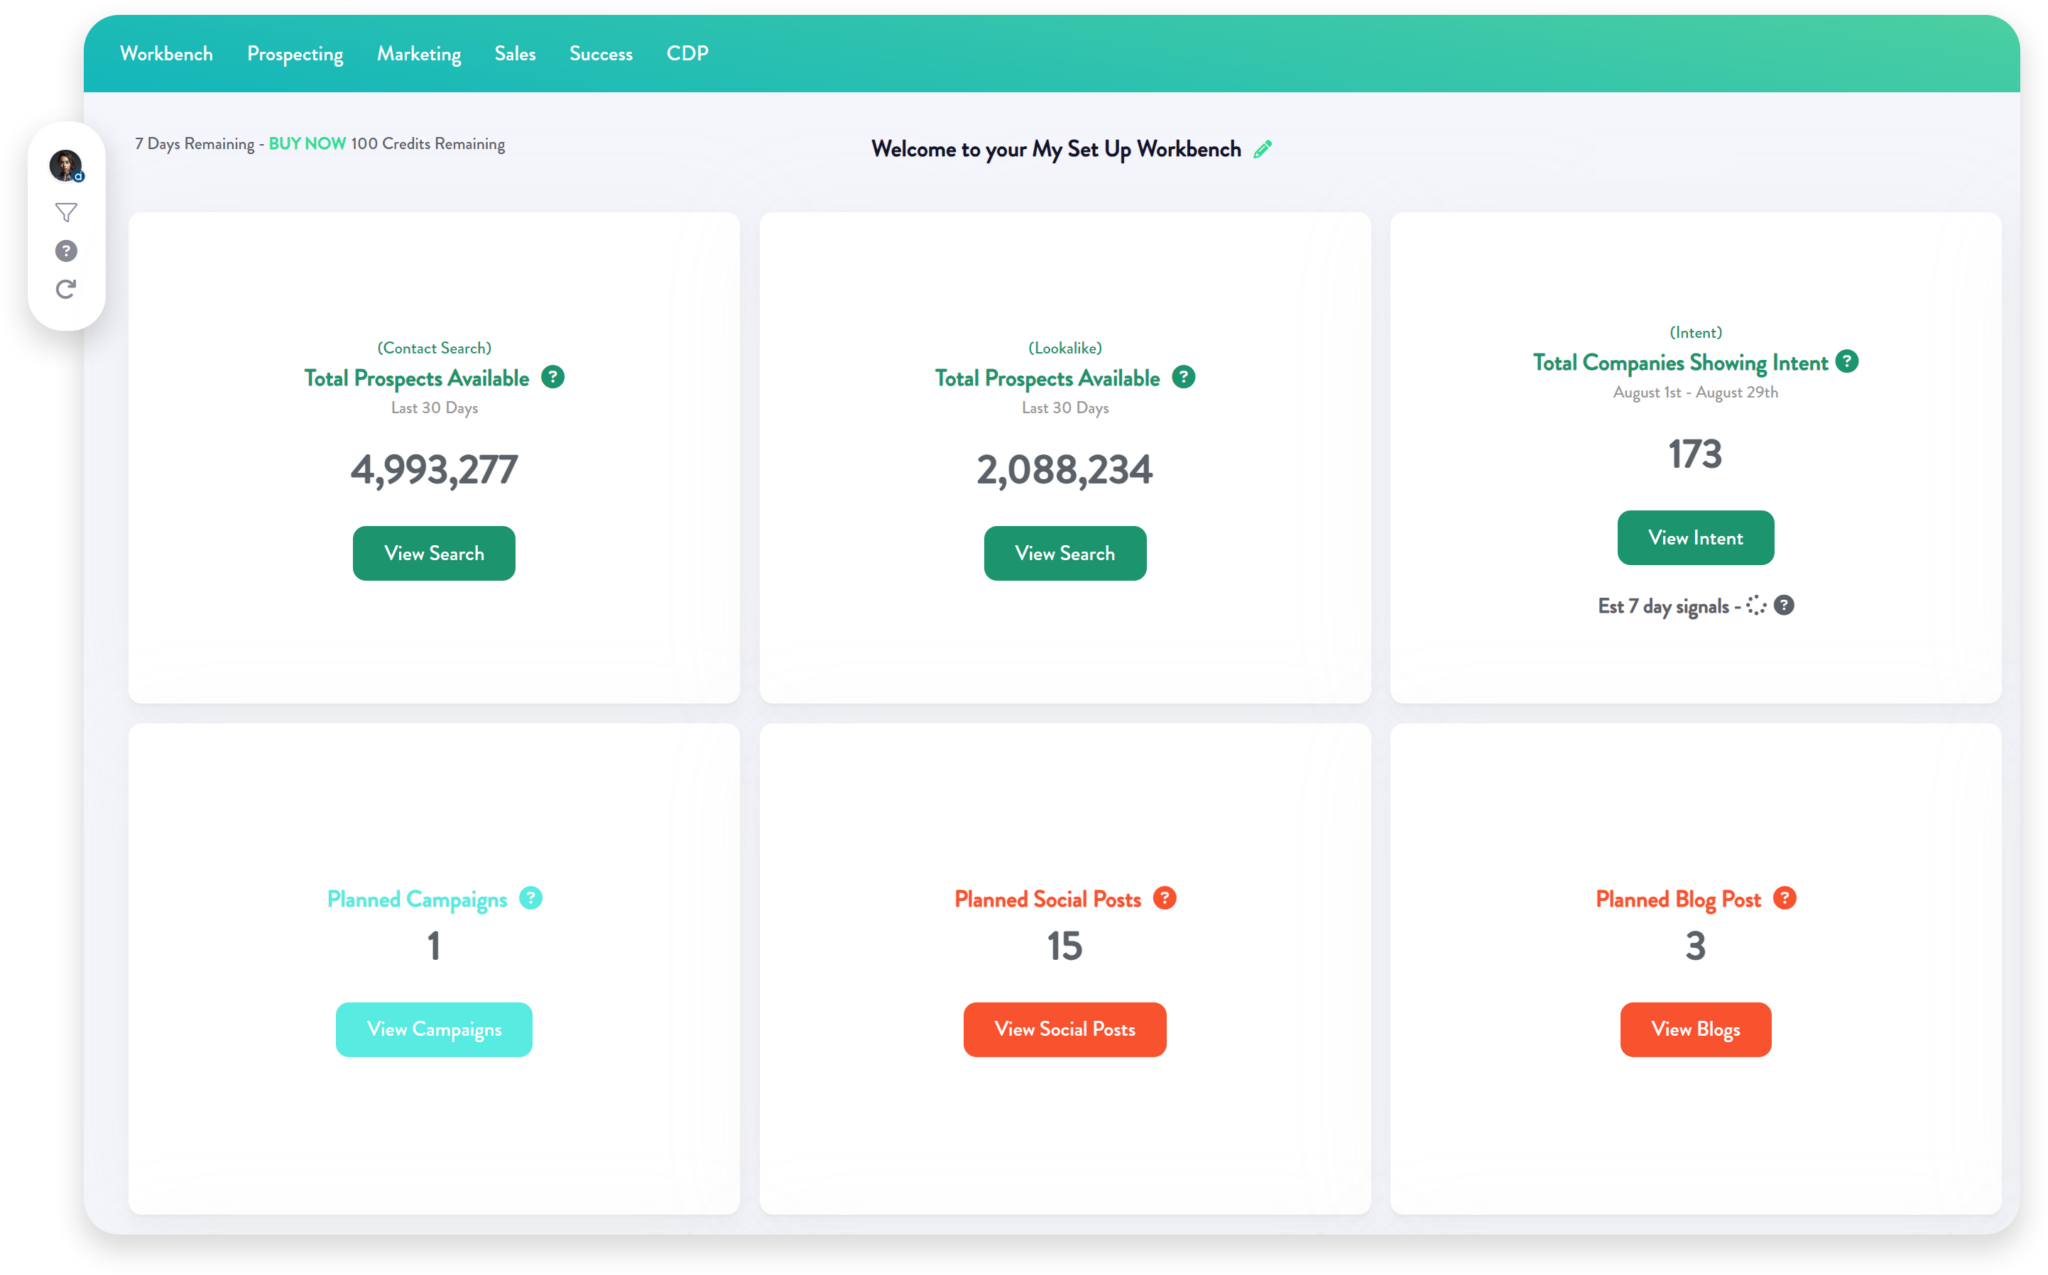Viewport: 2048px width, 1275px height.
Task: Click help icon beside Planned Blog Post
Action: coord(1786,898)
